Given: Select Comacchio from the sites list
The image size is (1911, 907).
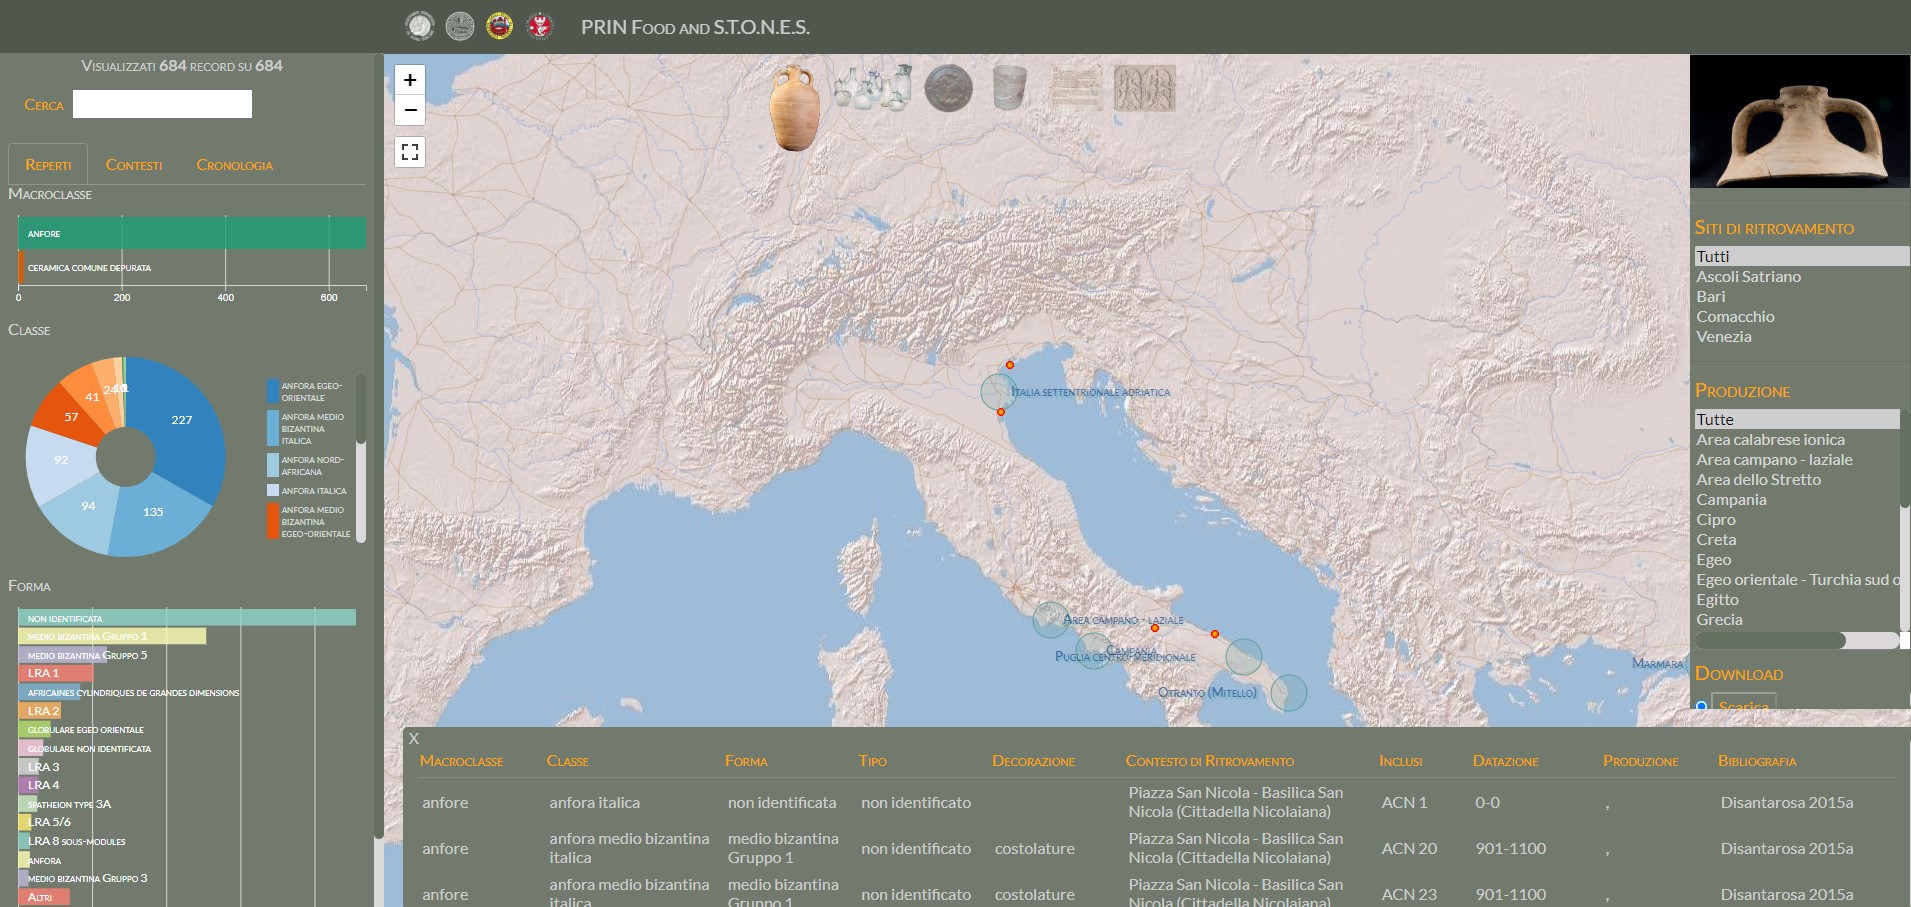Looking at the screenshot, I should 1734,317.
